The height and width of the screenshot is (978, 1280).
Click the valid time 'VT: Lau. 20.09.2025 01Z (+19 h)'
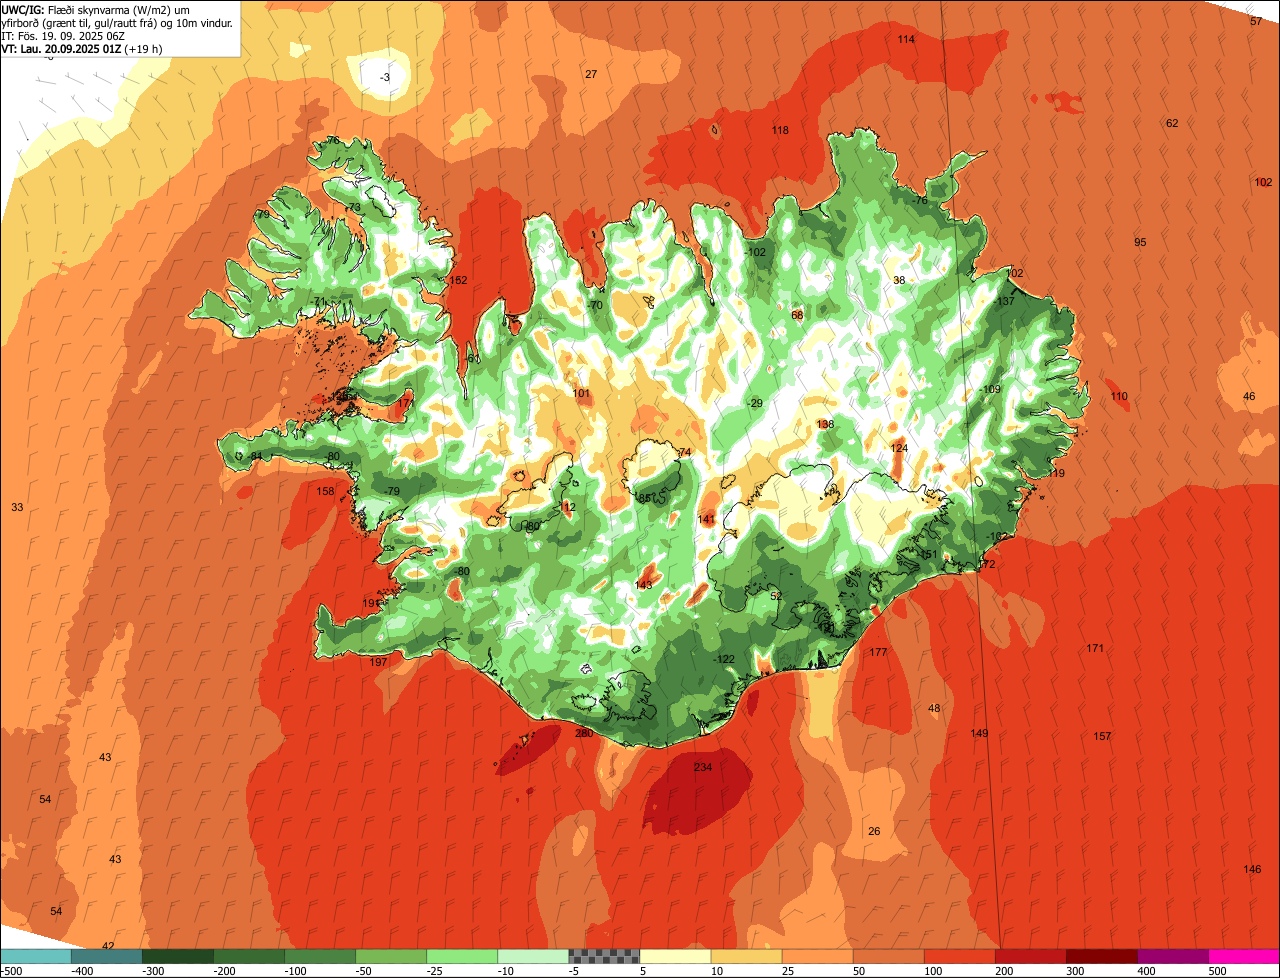tap(82, 48)
